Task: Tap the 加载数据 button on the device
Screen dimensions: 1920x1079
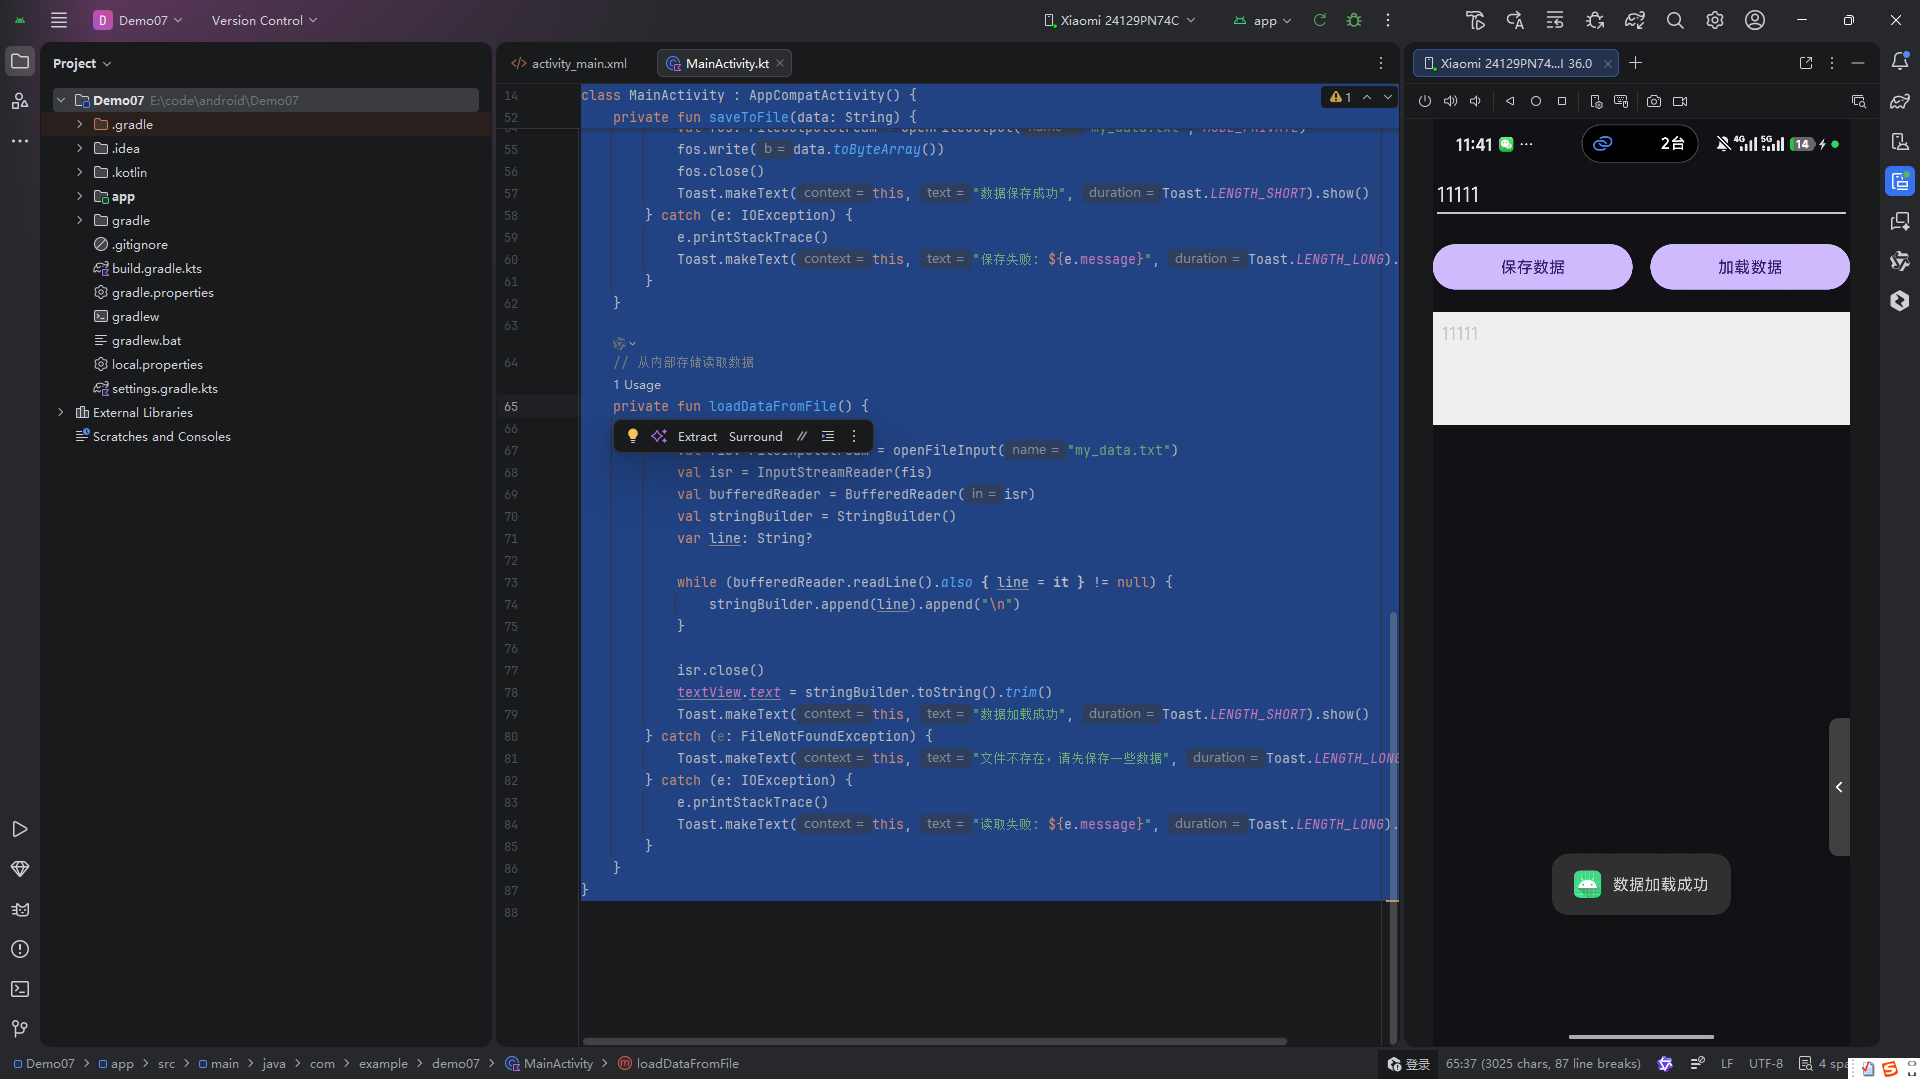Action: click(x=1749, y=267)
